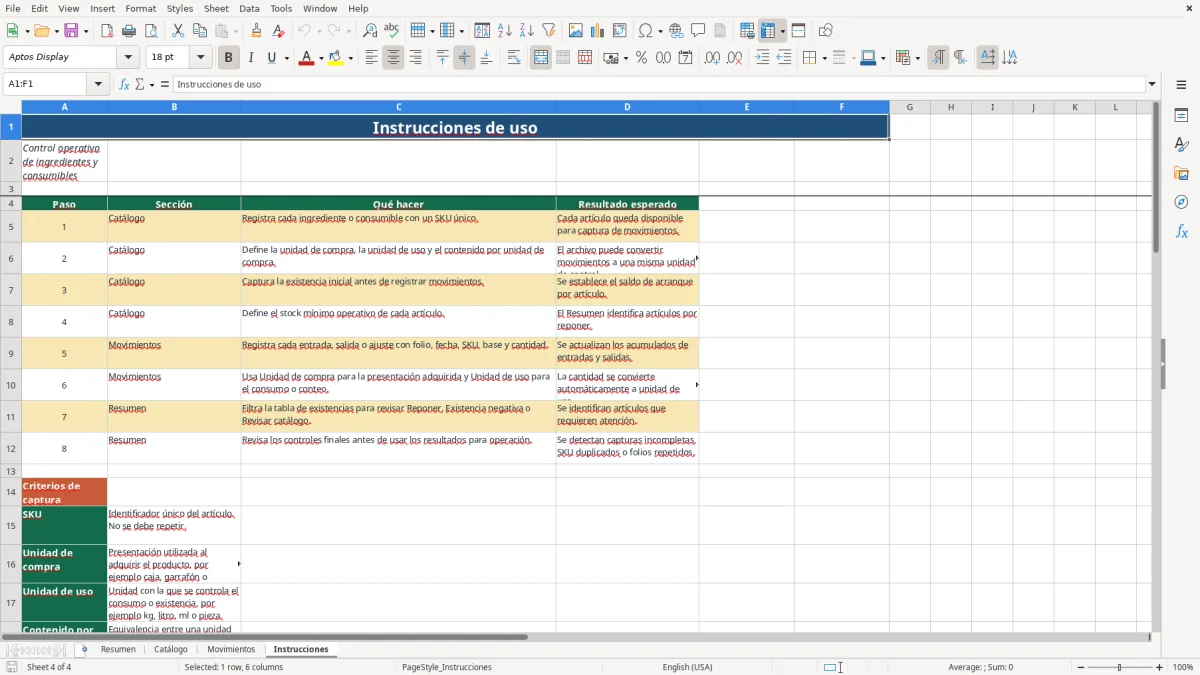The width and height of the screenshot is (1200, 675).
Task: Insert special character omega icon
Action: point(645,31)
